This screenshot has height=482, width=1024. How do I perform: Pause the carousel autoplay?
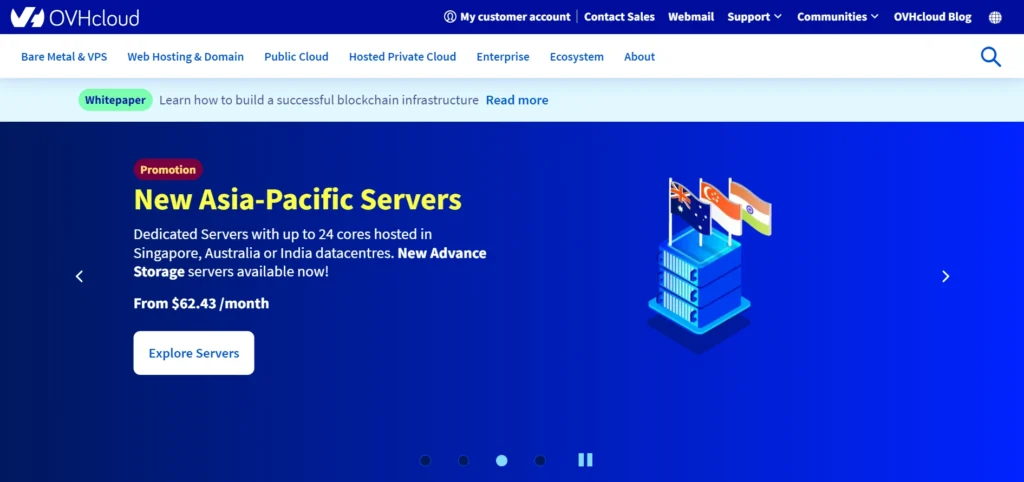coord(585,460)
